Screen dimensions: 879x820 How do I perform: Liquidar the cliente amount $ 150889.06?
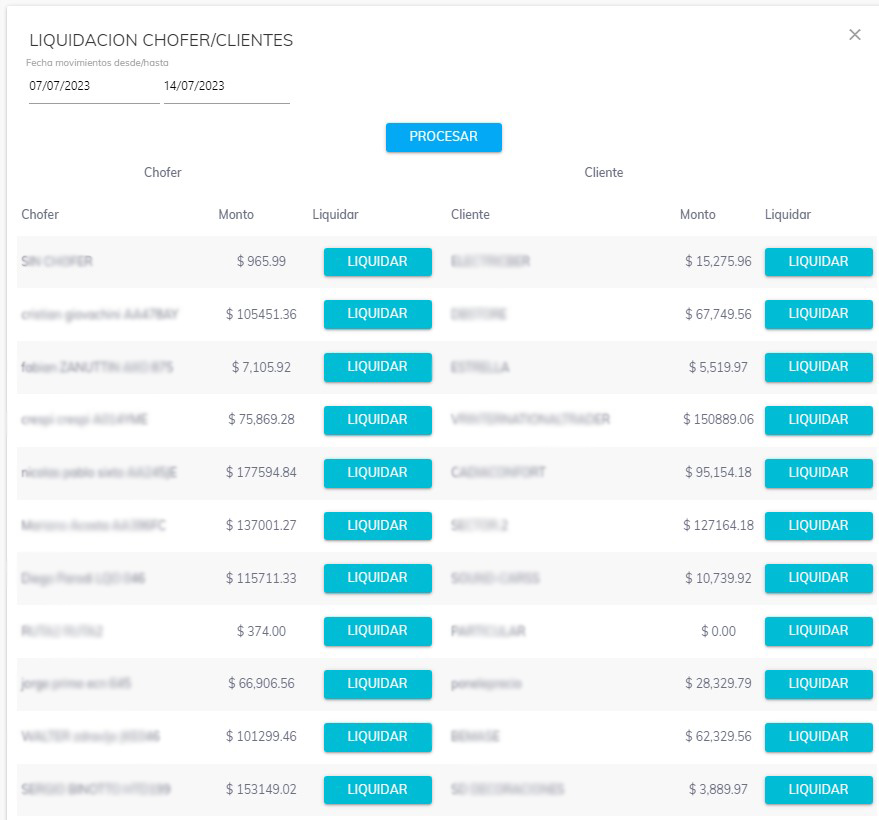coord(818,420)
